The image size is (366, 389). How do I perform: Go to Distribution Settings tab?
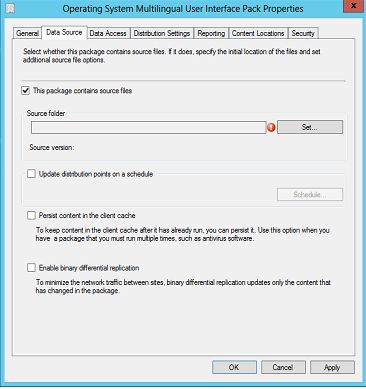(x=162, y=33)
